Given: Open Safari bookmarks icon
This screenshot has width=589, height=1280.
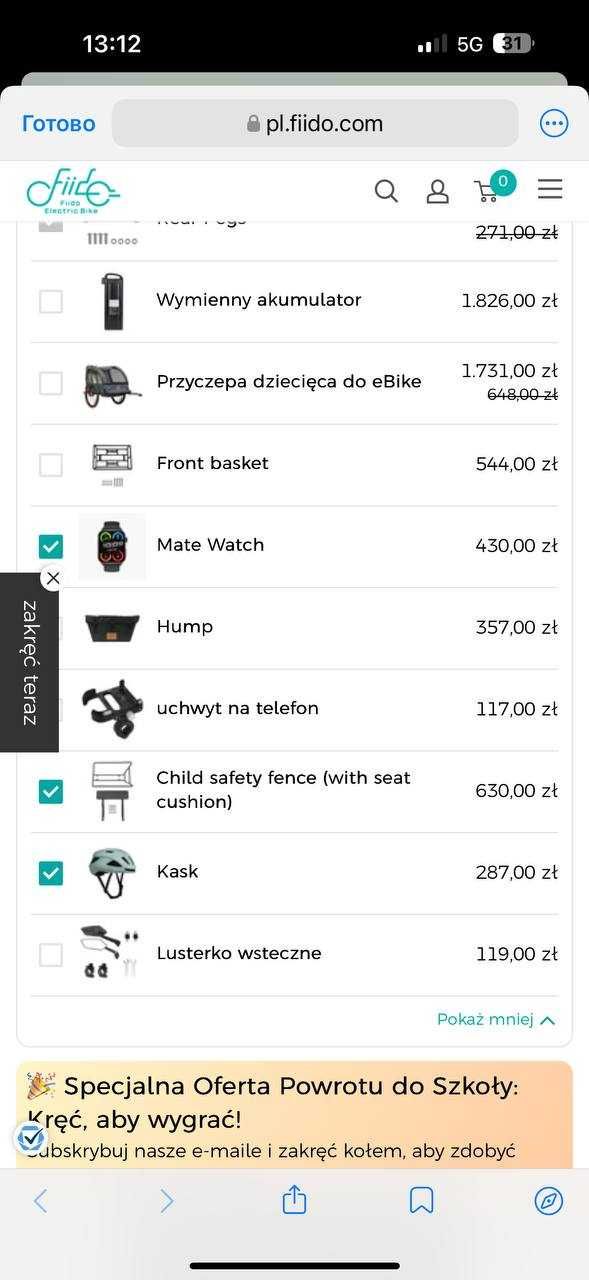Looking at the screenshot, I should [x=422, y=1200].
